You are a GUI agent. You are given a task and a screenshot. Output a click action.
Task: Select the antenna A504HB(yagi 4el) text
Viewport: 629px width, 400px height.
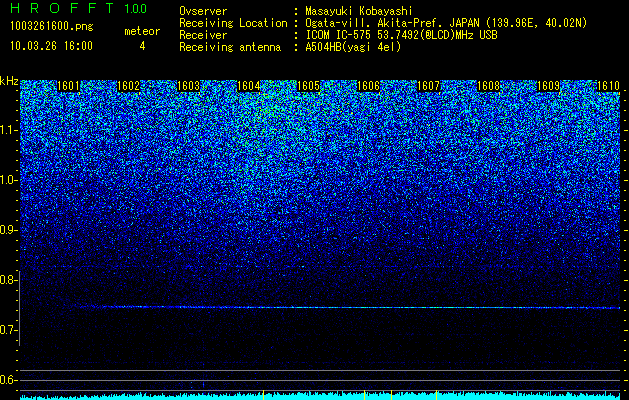point(353,47)
